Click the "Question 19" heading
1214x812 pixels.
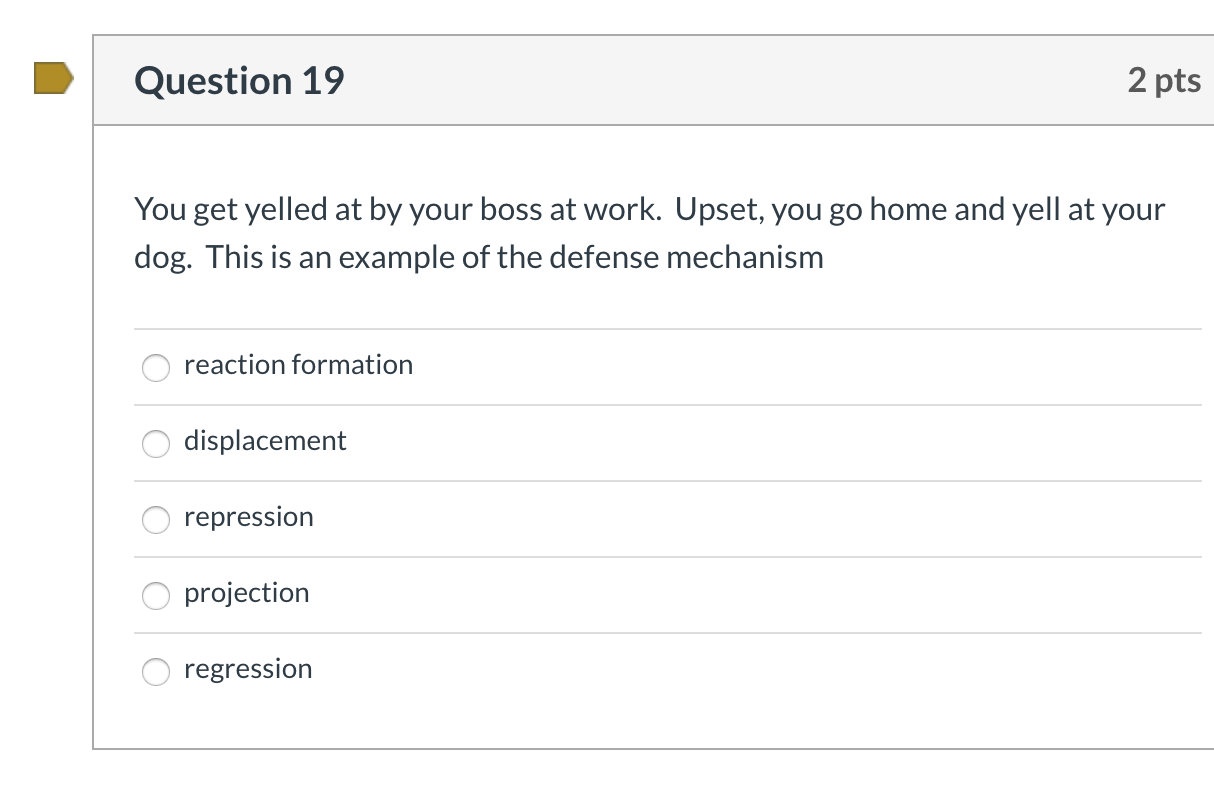[x=239, y=80]
